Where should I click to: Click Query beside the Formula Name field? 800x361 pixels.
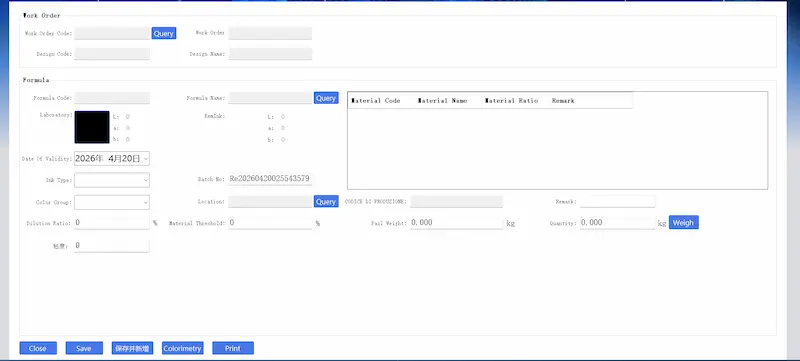point(326,98)
